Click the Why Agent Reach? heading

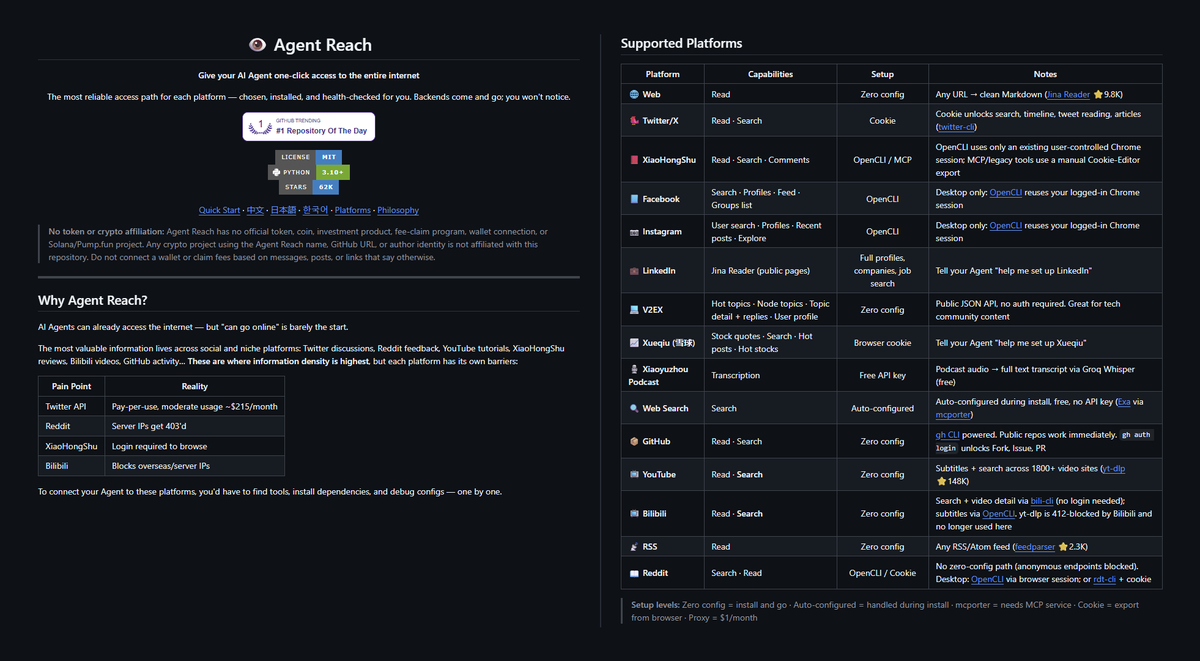point(93,300)
